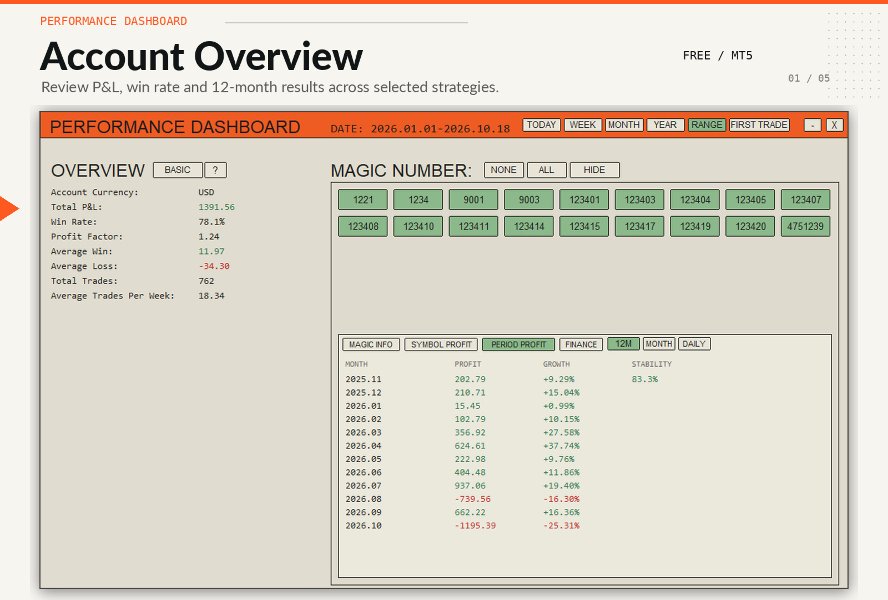Open the PERIOD PROFIT tab
Viewport: 888px width, 600px height.
click(518, 344)
